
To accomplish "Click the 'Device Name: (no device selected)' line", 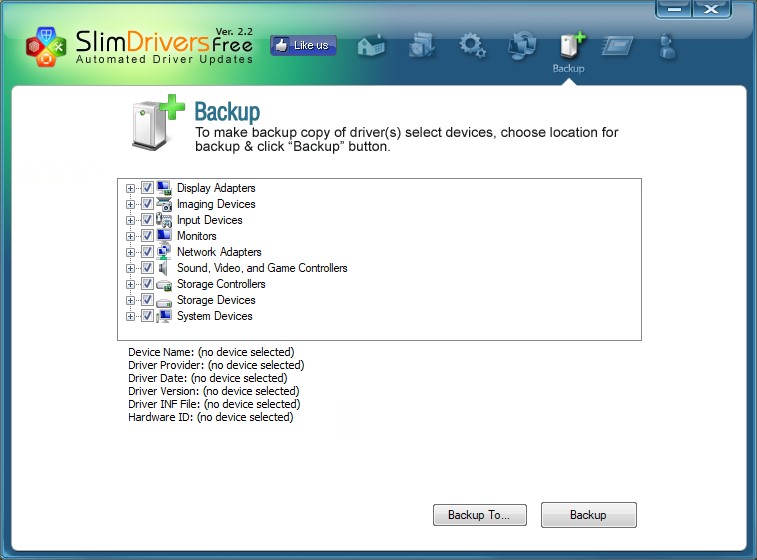I will click(211, 352).
